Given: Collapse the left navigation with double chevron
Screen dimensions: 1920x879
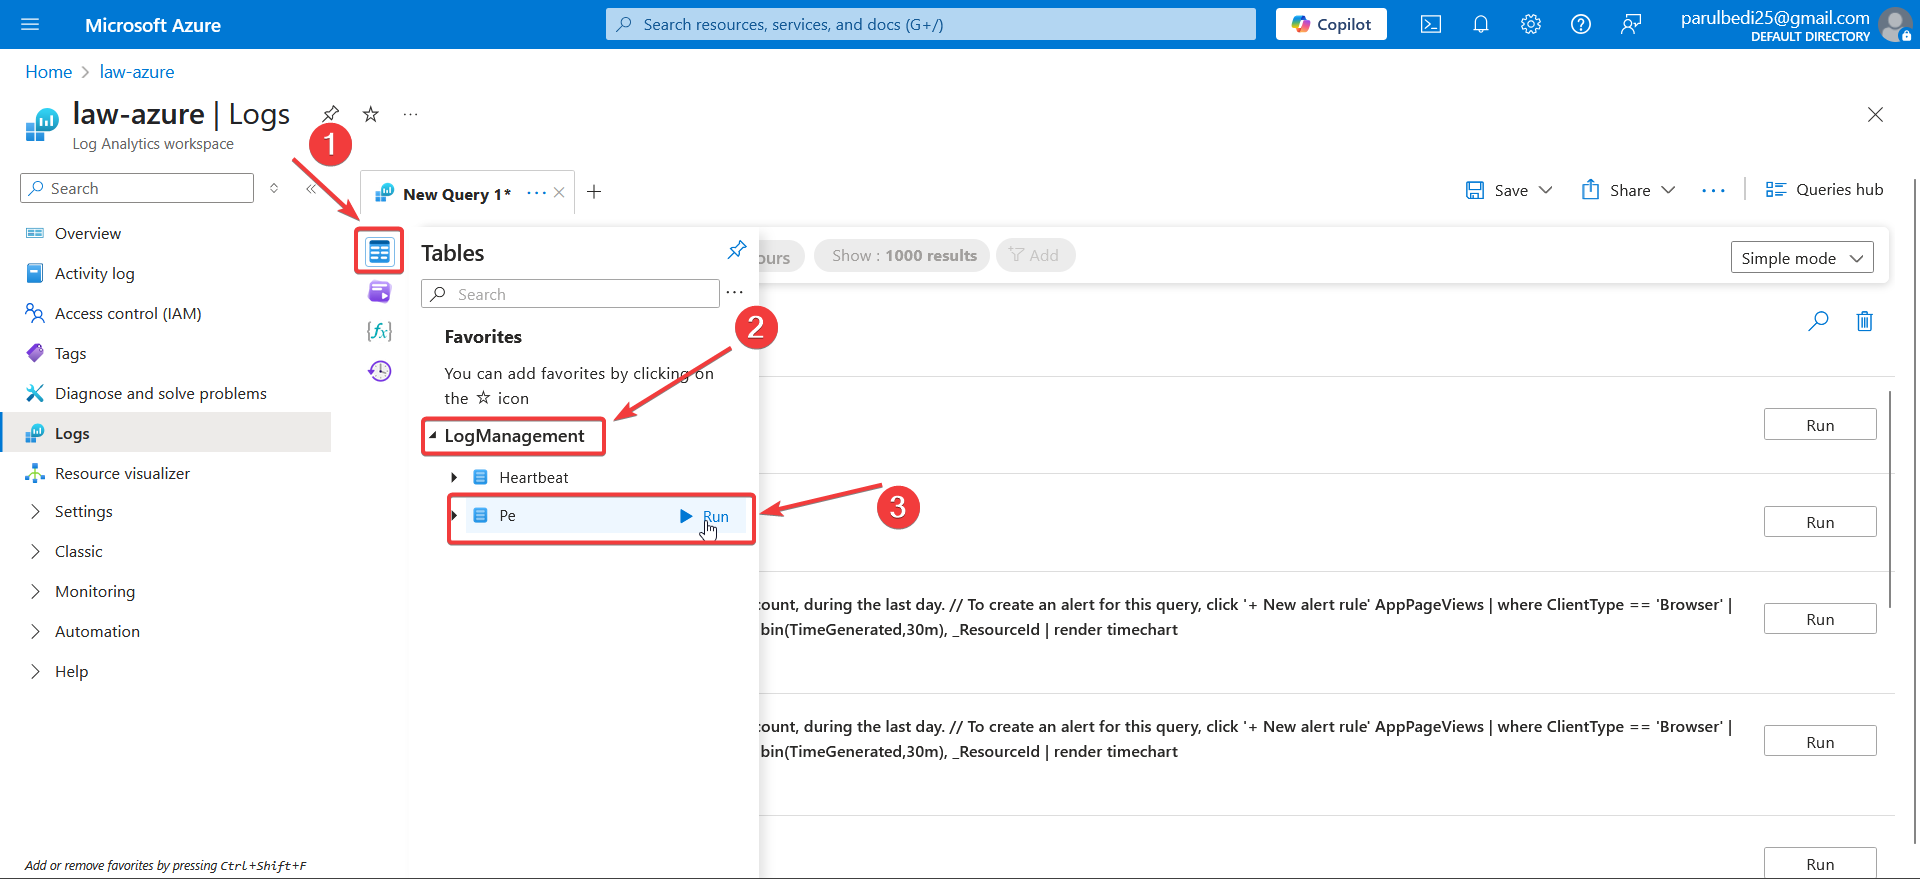Looking at the screenshot, I should [x=311, y=188].
